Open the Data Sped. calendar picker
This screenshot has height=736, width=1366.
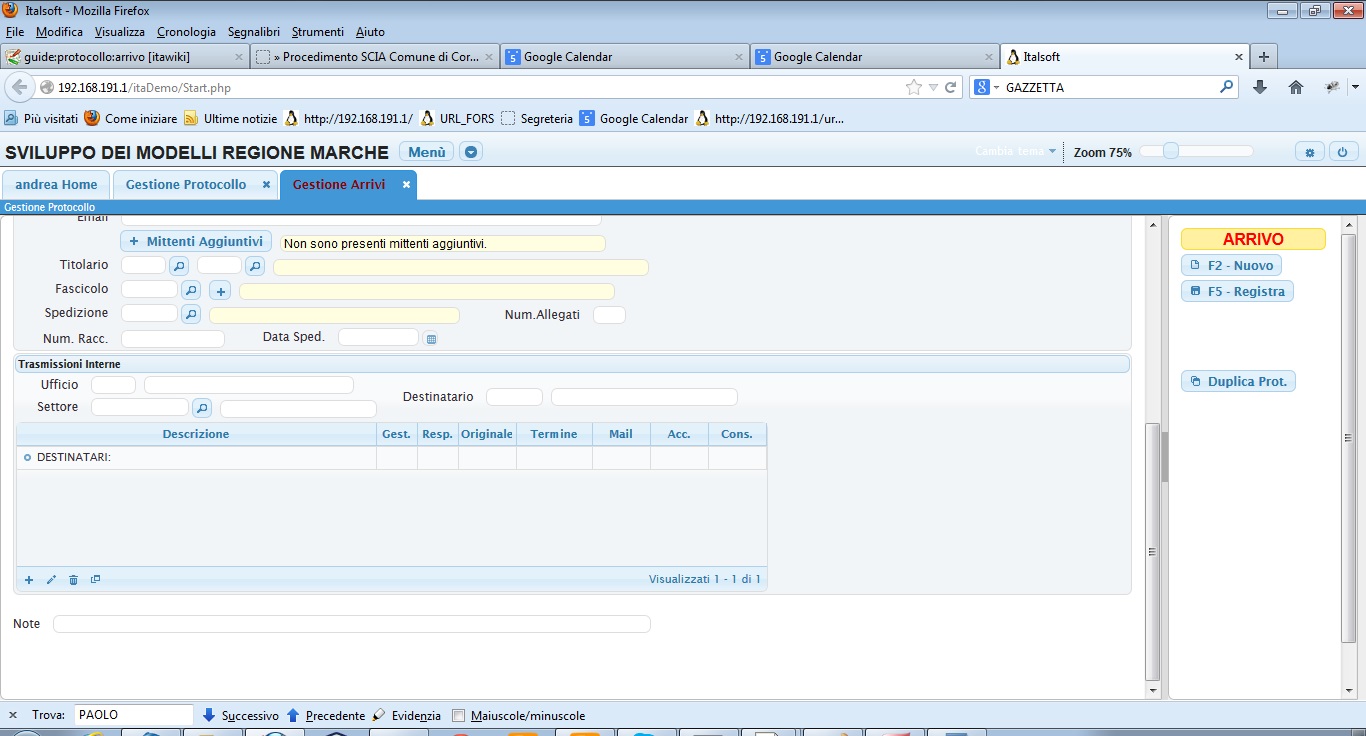click(x=431, y=339)
